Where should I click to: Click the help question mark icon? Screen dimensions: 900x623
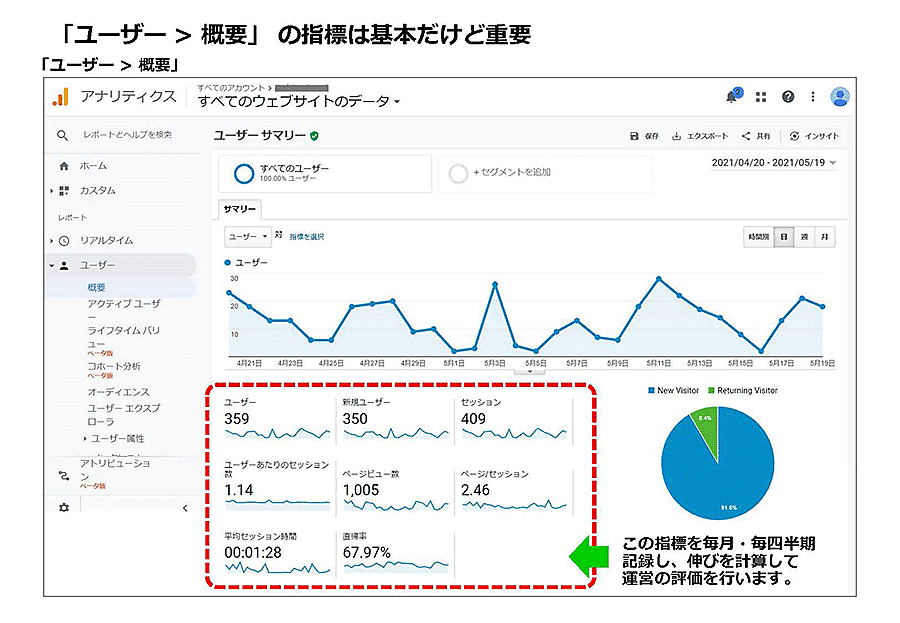click(x=788, y=97)
